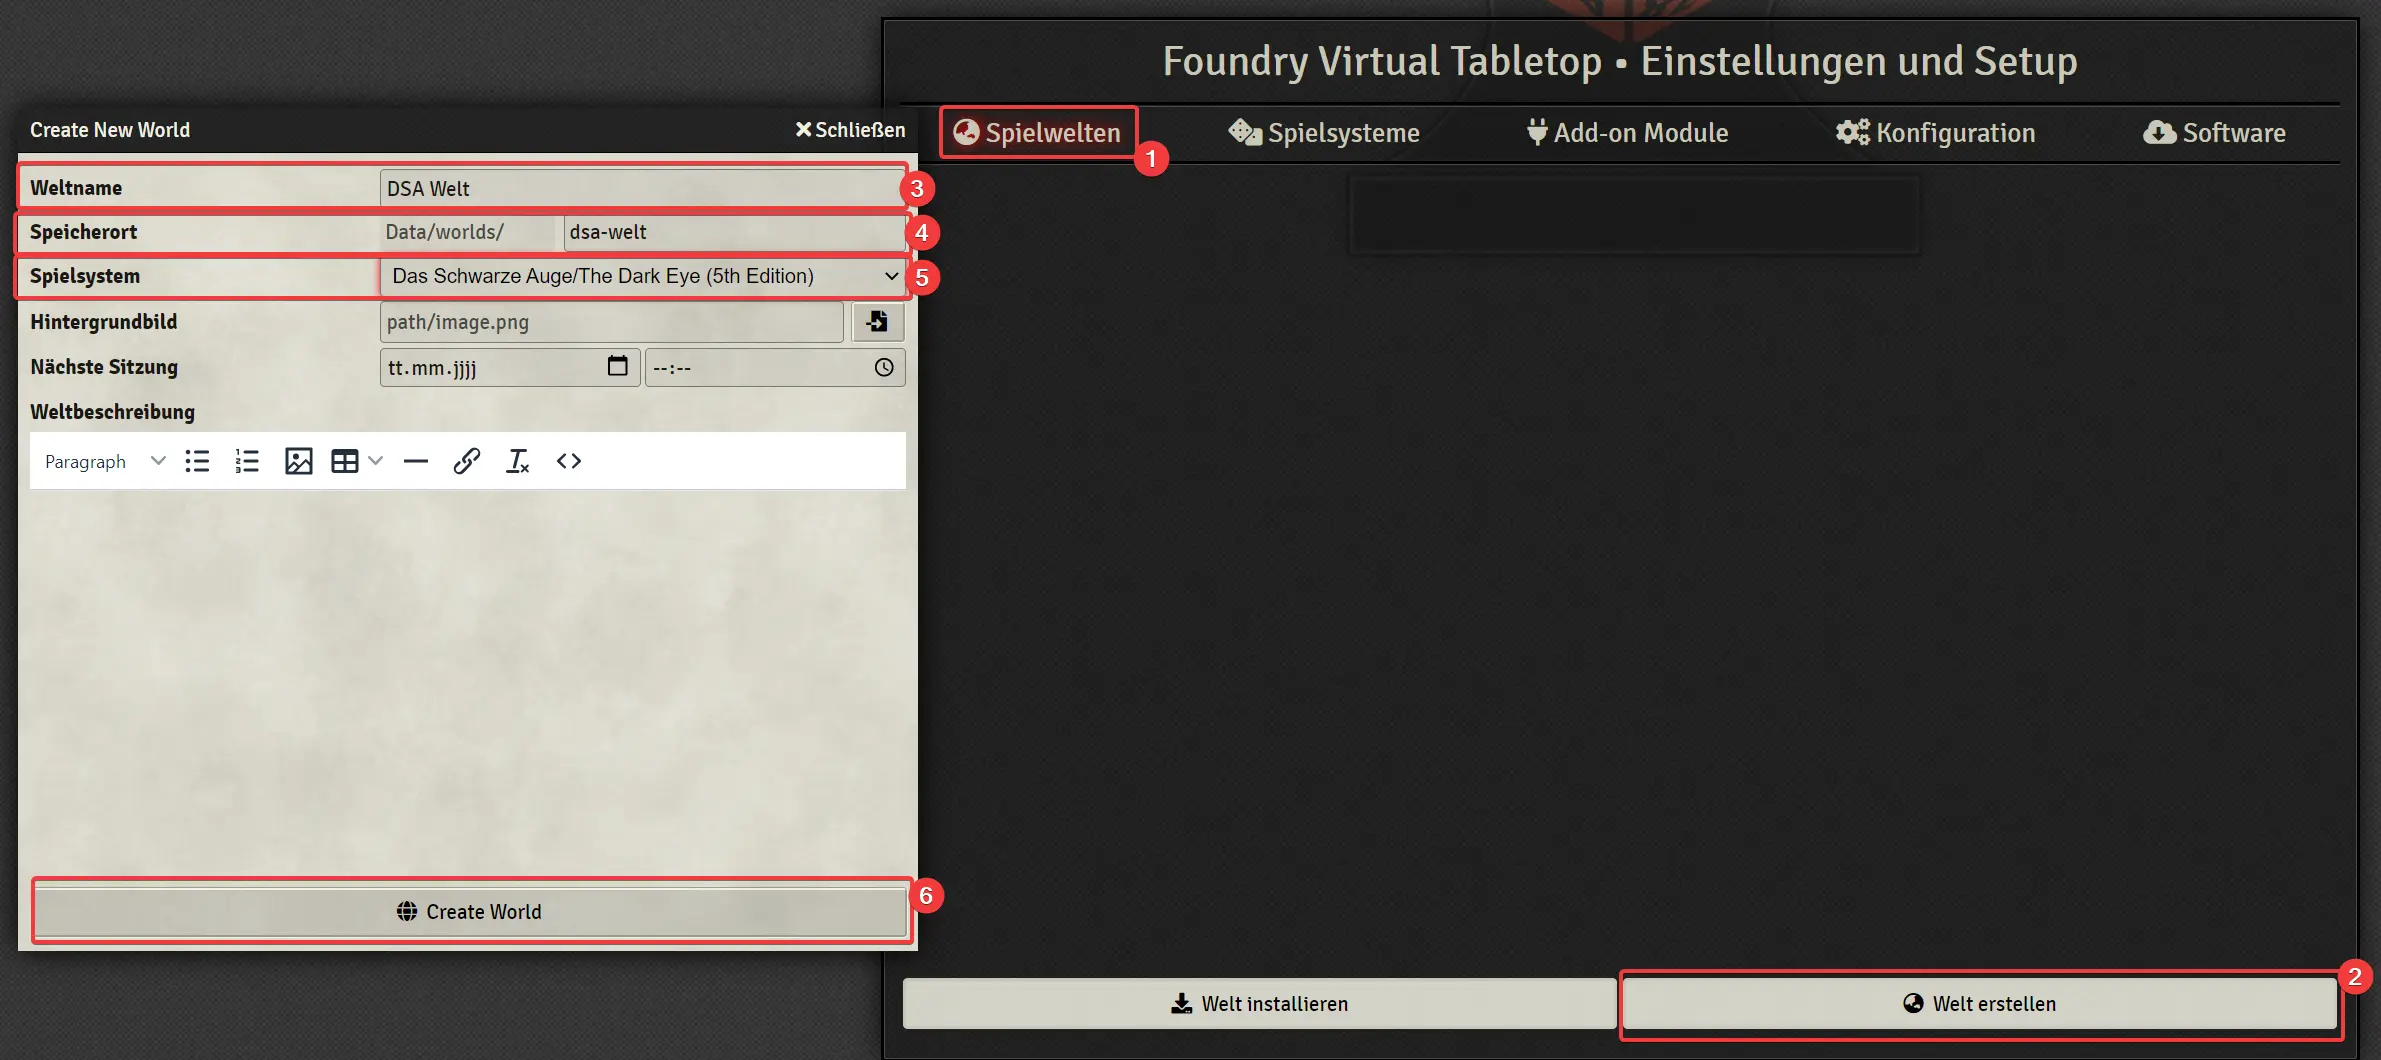Switch to the Spielsysteme tab
The width and height of the screenshot is (2381, 1060).
(1324, 133)
